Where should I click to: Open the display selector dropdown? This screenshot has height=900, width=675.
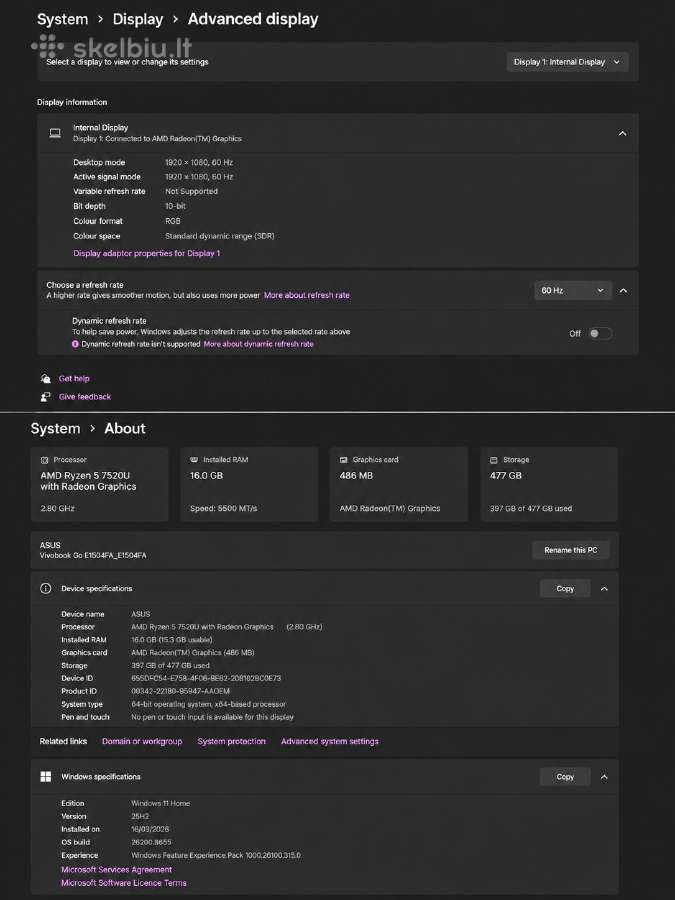click(x=567, y=62)
